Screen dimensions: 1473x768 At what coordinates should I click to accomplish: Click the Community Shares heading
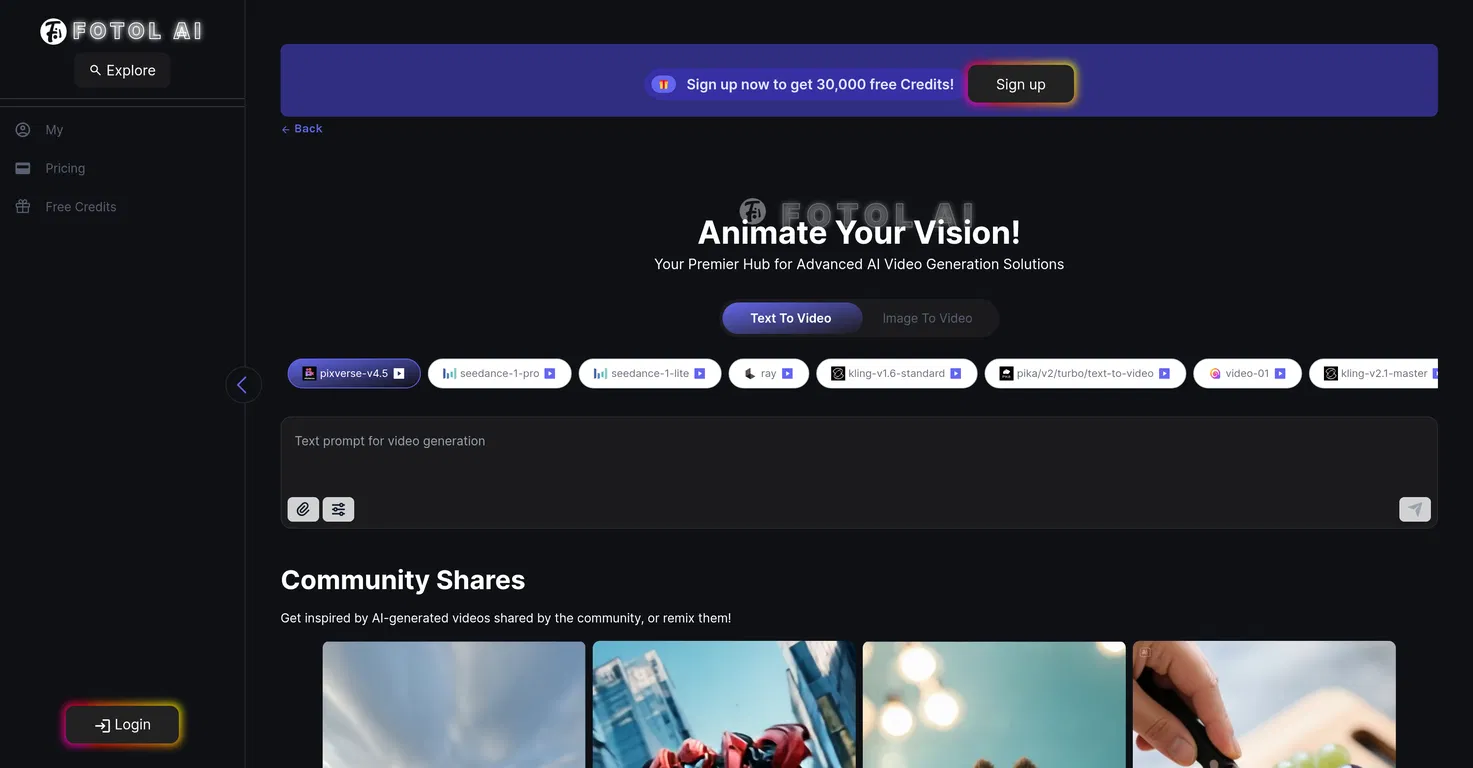(403, 580)
